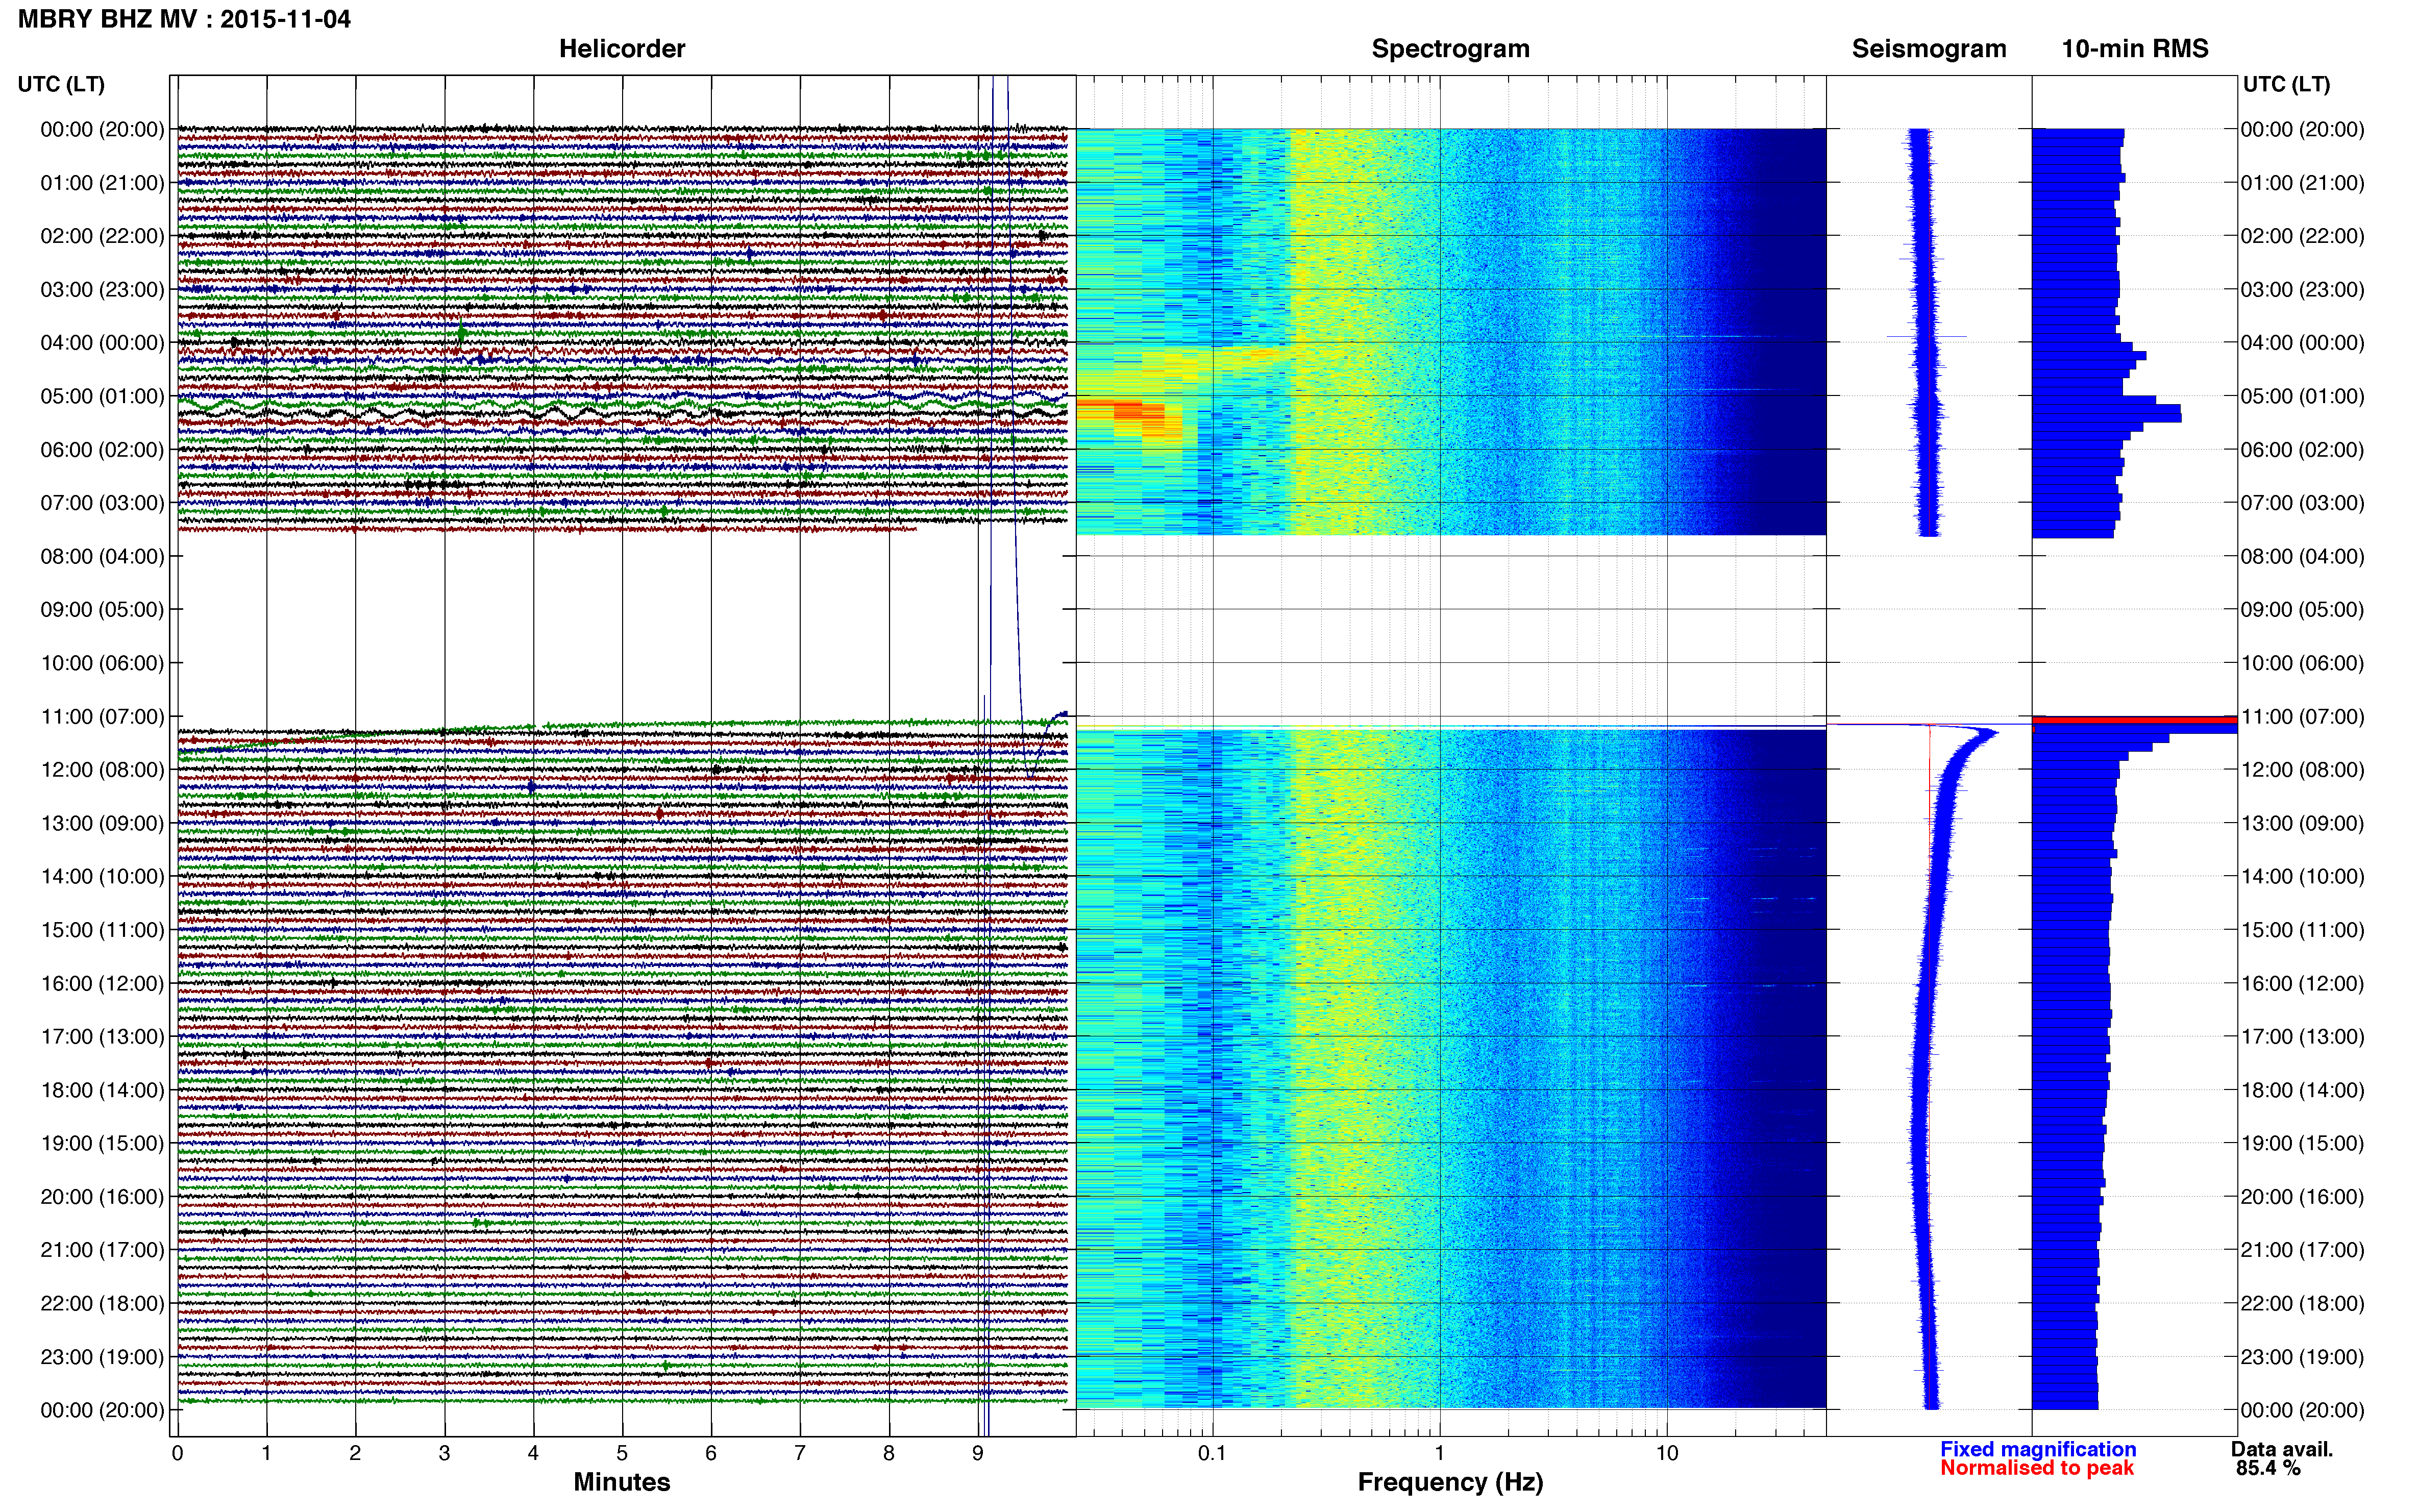Click the right 'UTC (LT)' axis label
Viewport: 2419px width, 1512px height.
tap(2286, 84)
